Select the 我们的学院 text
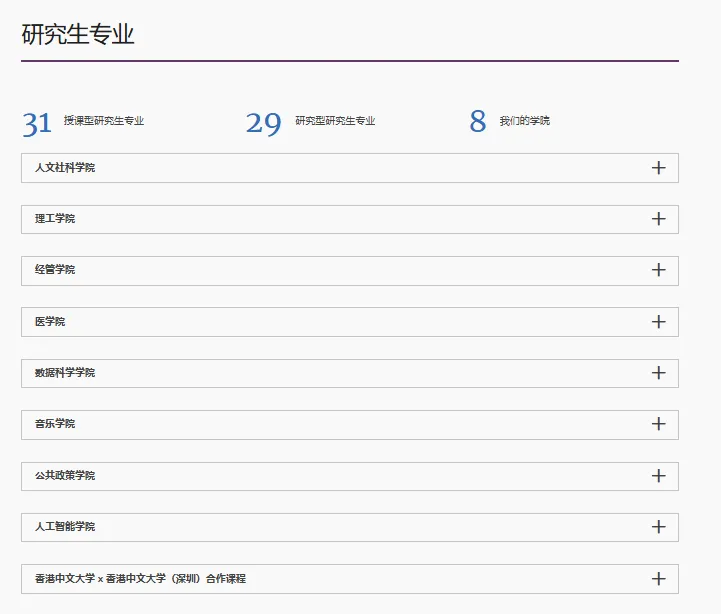This screenshot has width=721, height=614. click(524, 121)
